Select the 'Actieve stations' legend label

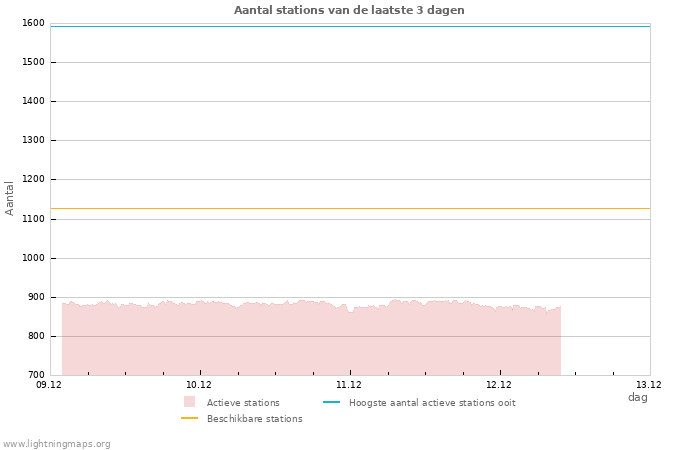pyautogui.click(x=243, y=403)
